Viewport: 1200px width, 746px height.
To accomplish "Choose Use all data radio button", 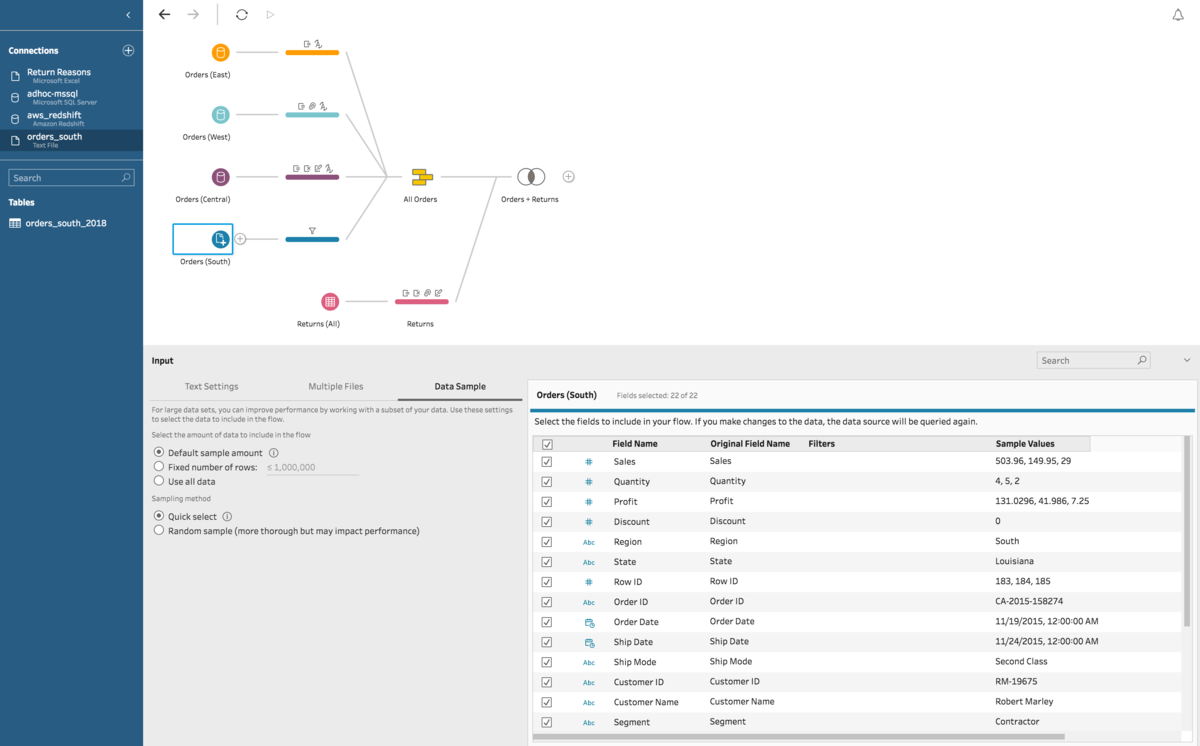I will (x=159, y=481).
